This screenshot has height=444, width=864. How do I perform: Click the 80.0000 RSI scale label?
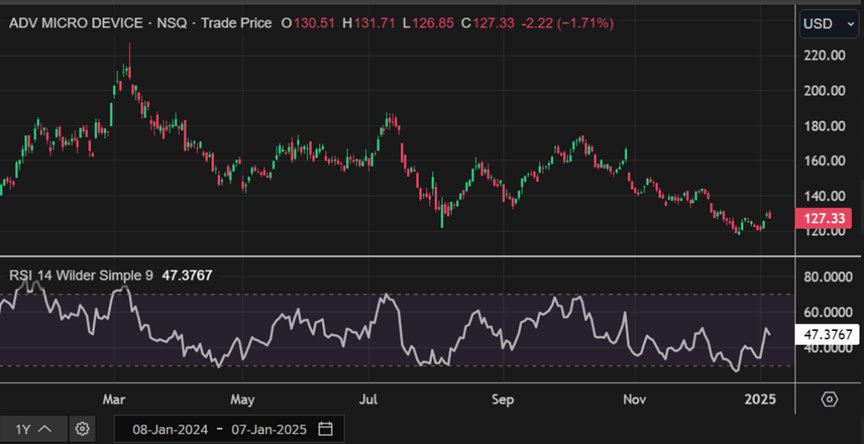828,277
